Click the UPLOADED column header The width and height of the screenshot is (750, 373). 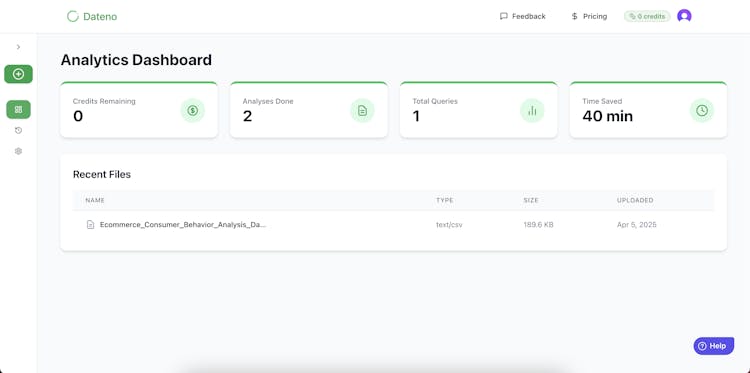tap(635, 200)
